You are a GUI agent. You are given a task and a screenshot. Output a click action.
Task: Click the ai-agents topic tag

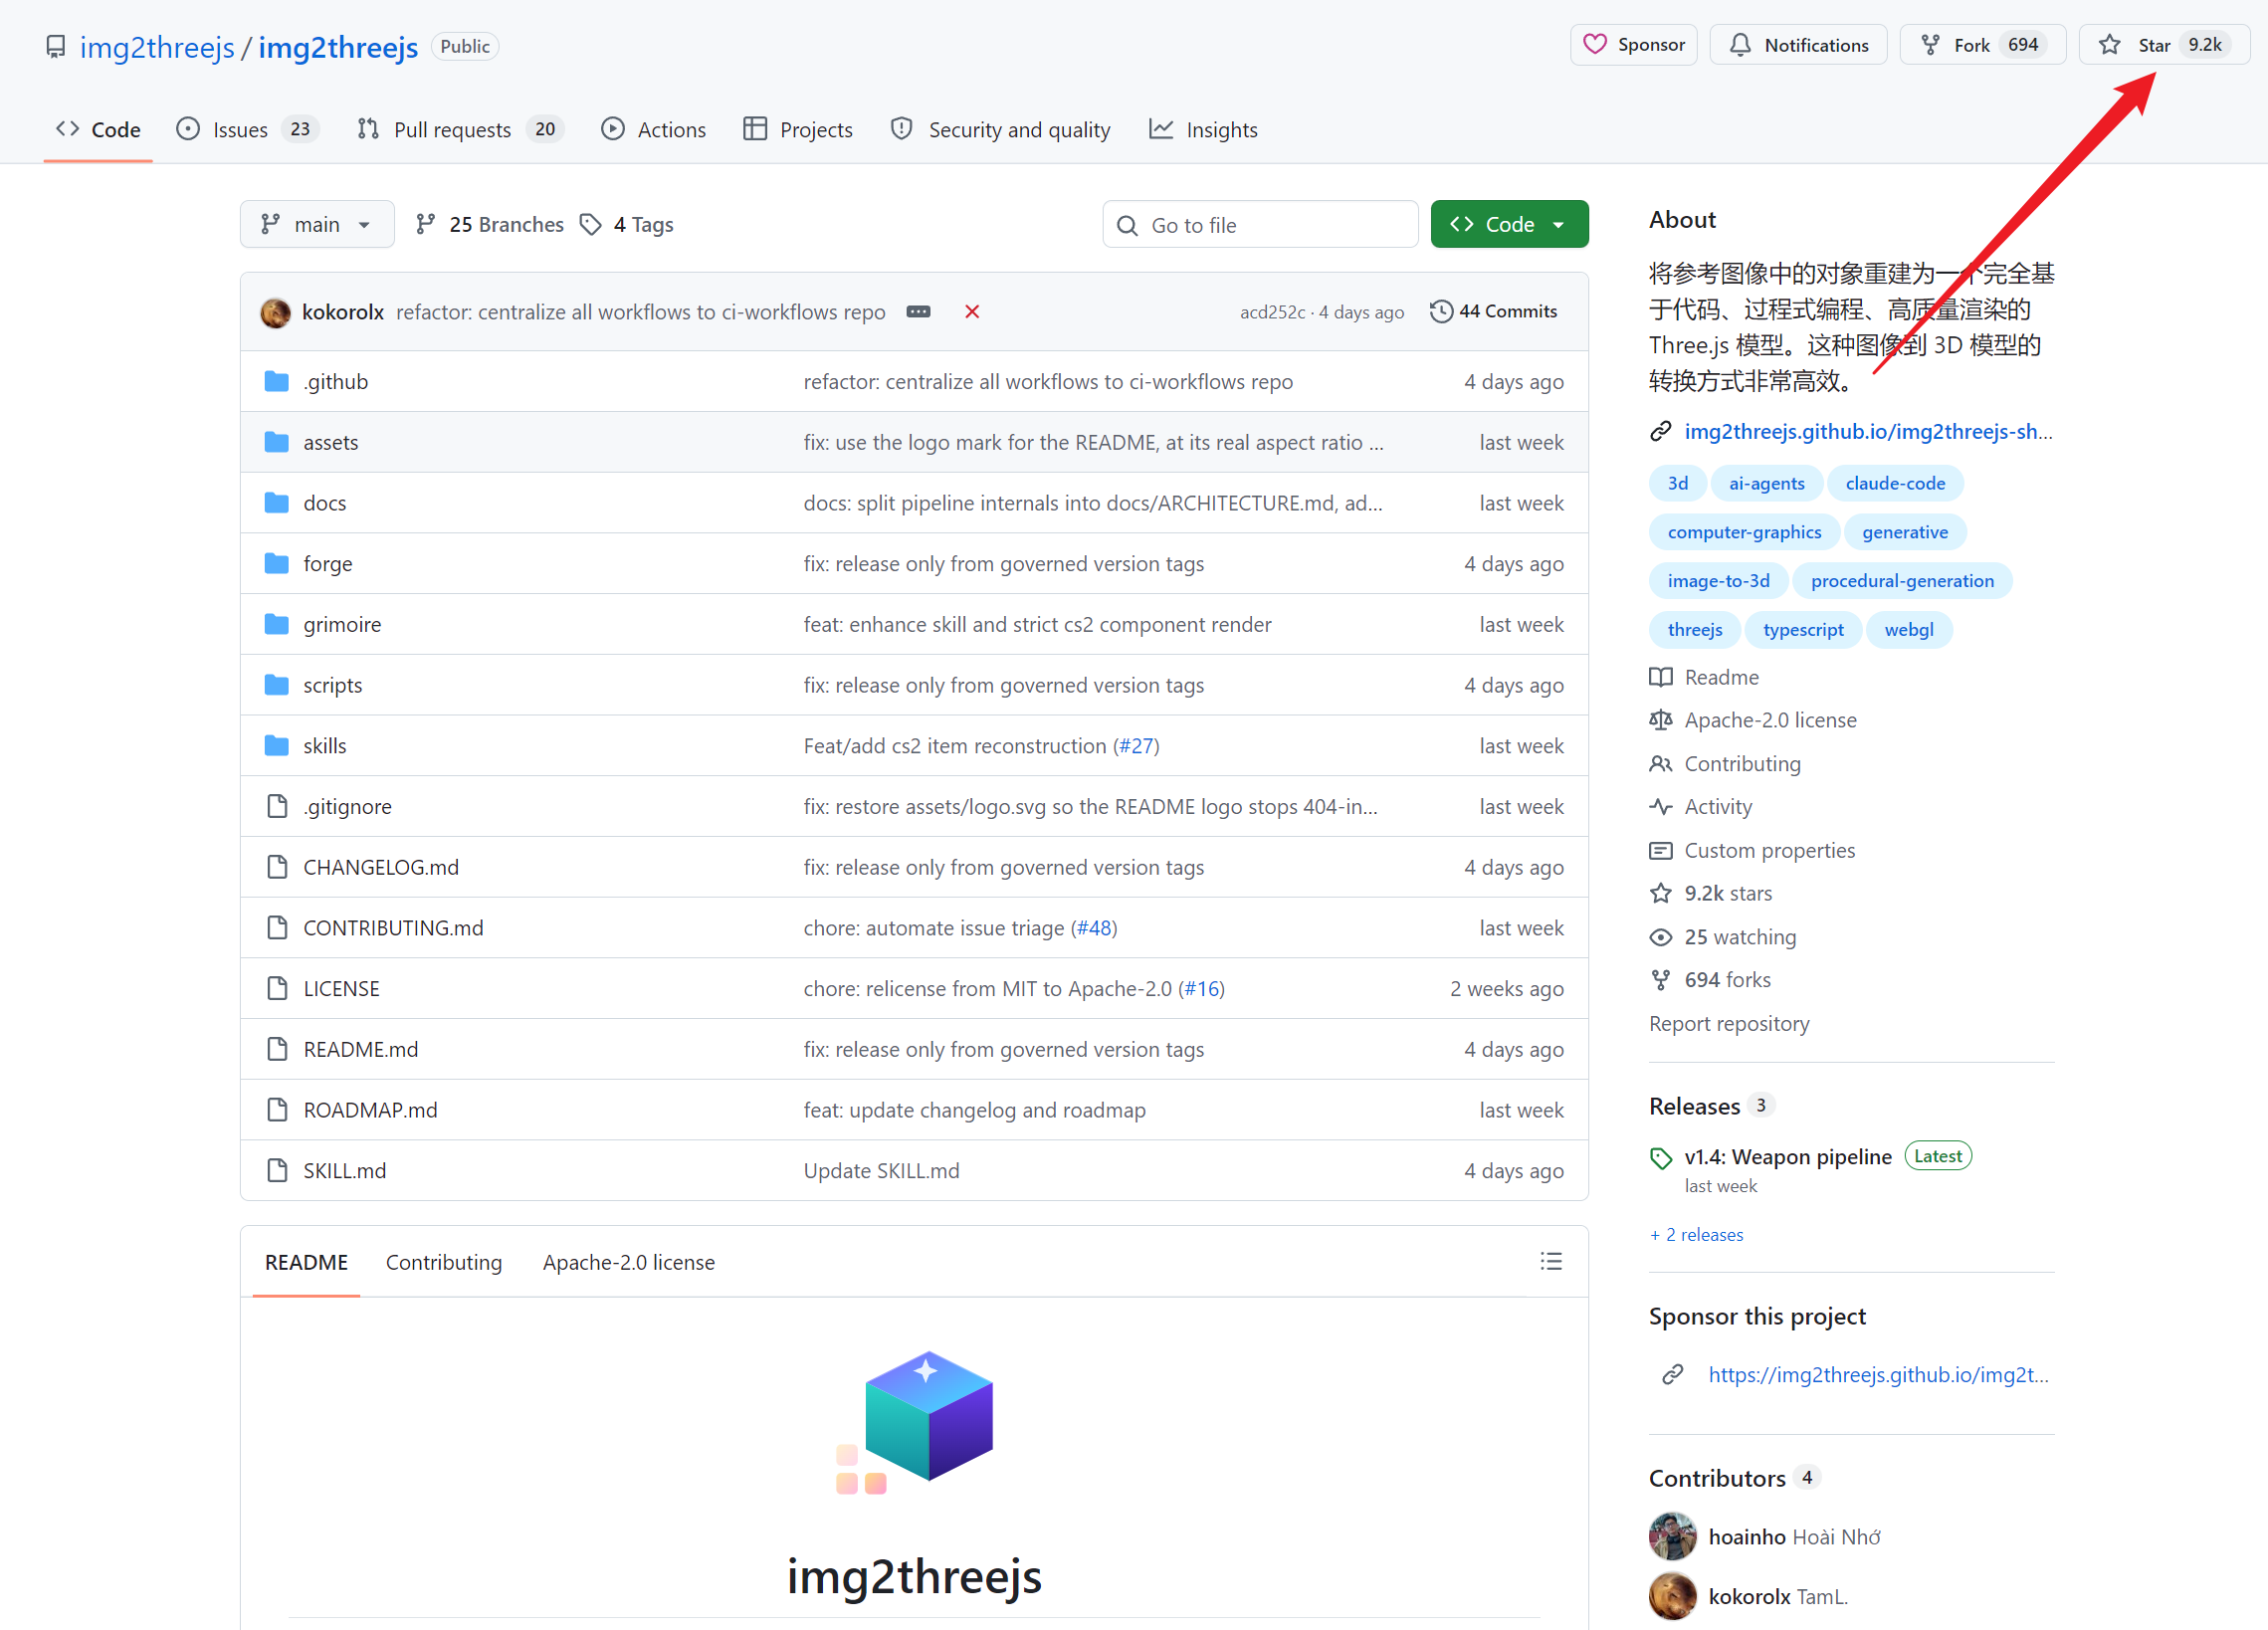(1767, 484)
